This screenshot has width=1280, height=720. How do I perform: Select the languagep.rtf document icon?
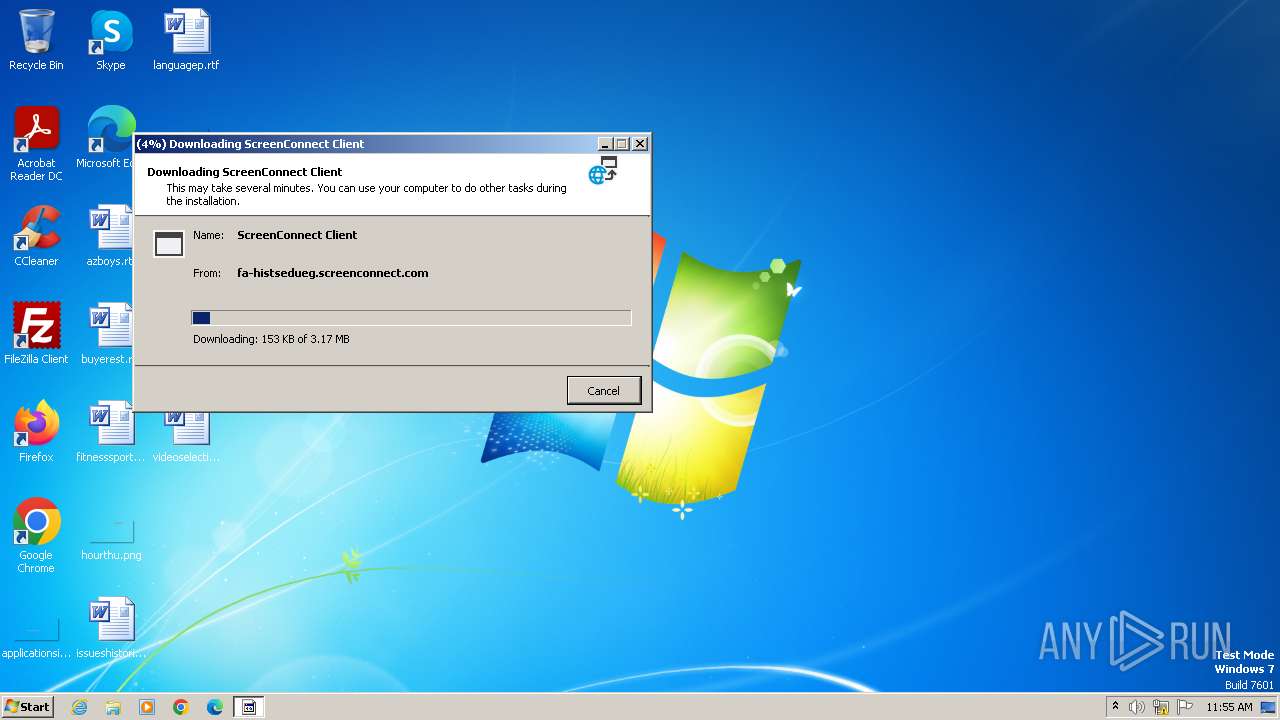click(186, 40)
